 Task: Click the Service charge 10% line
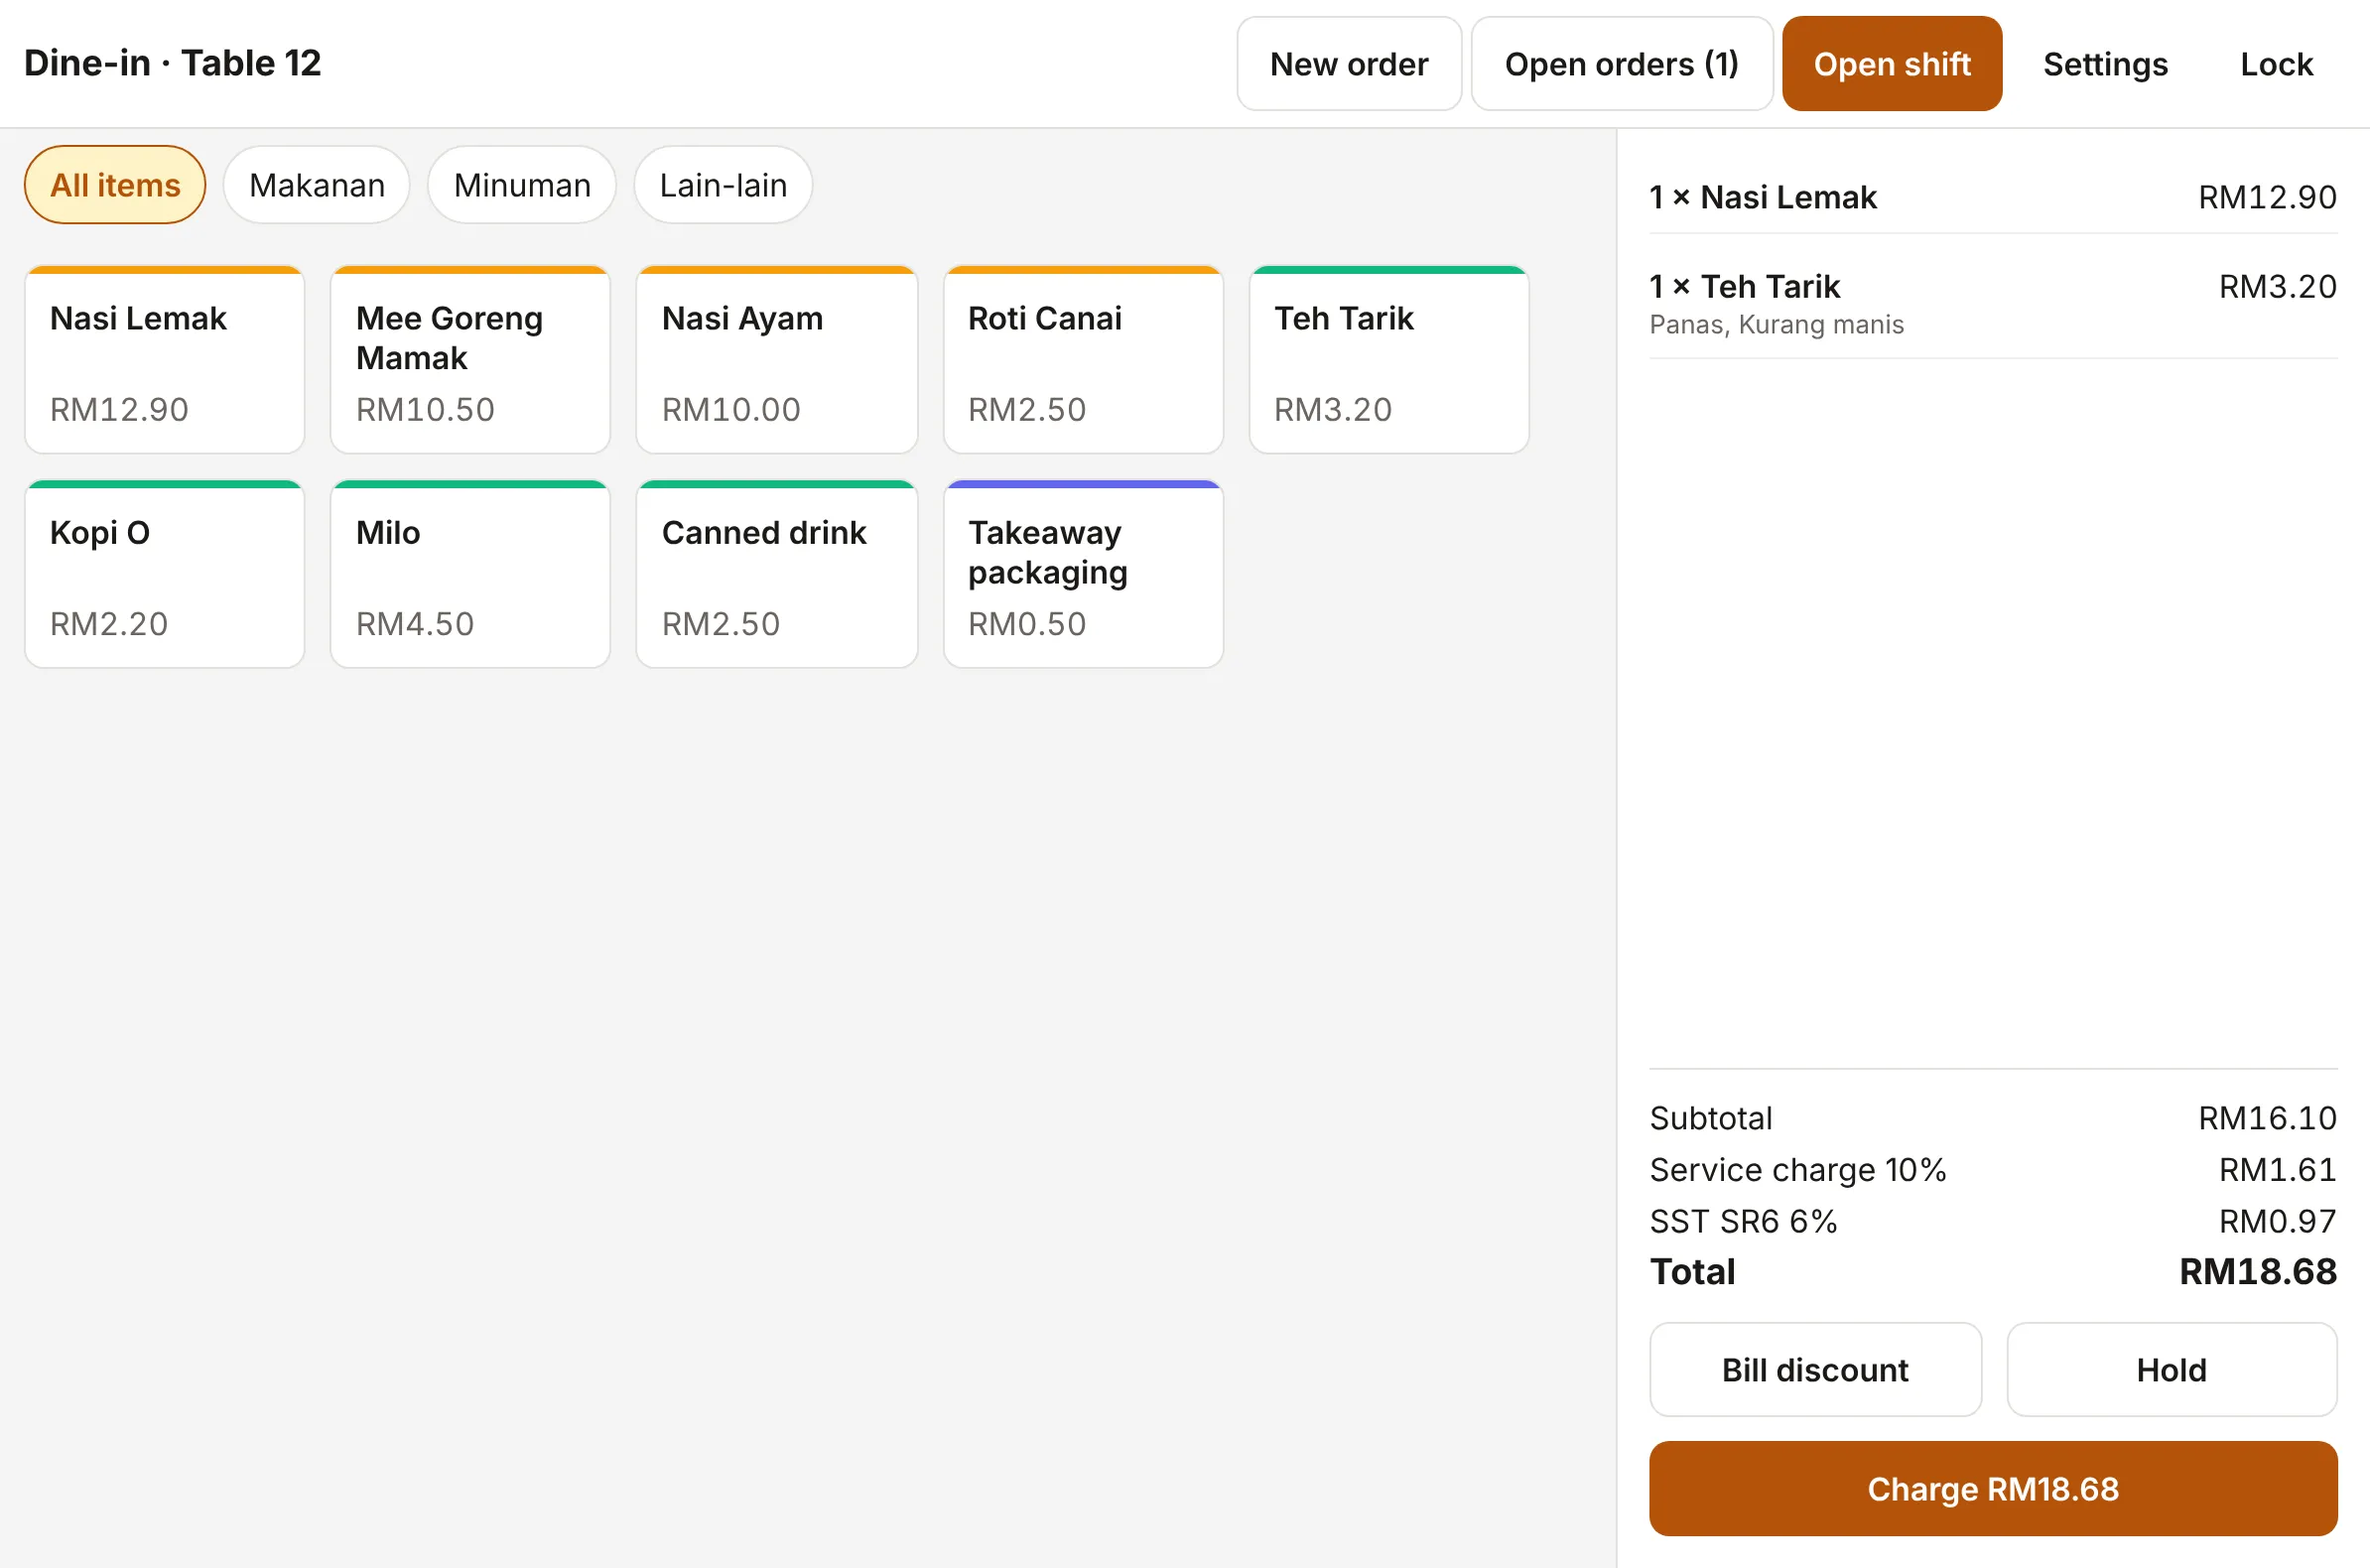1993,1170
